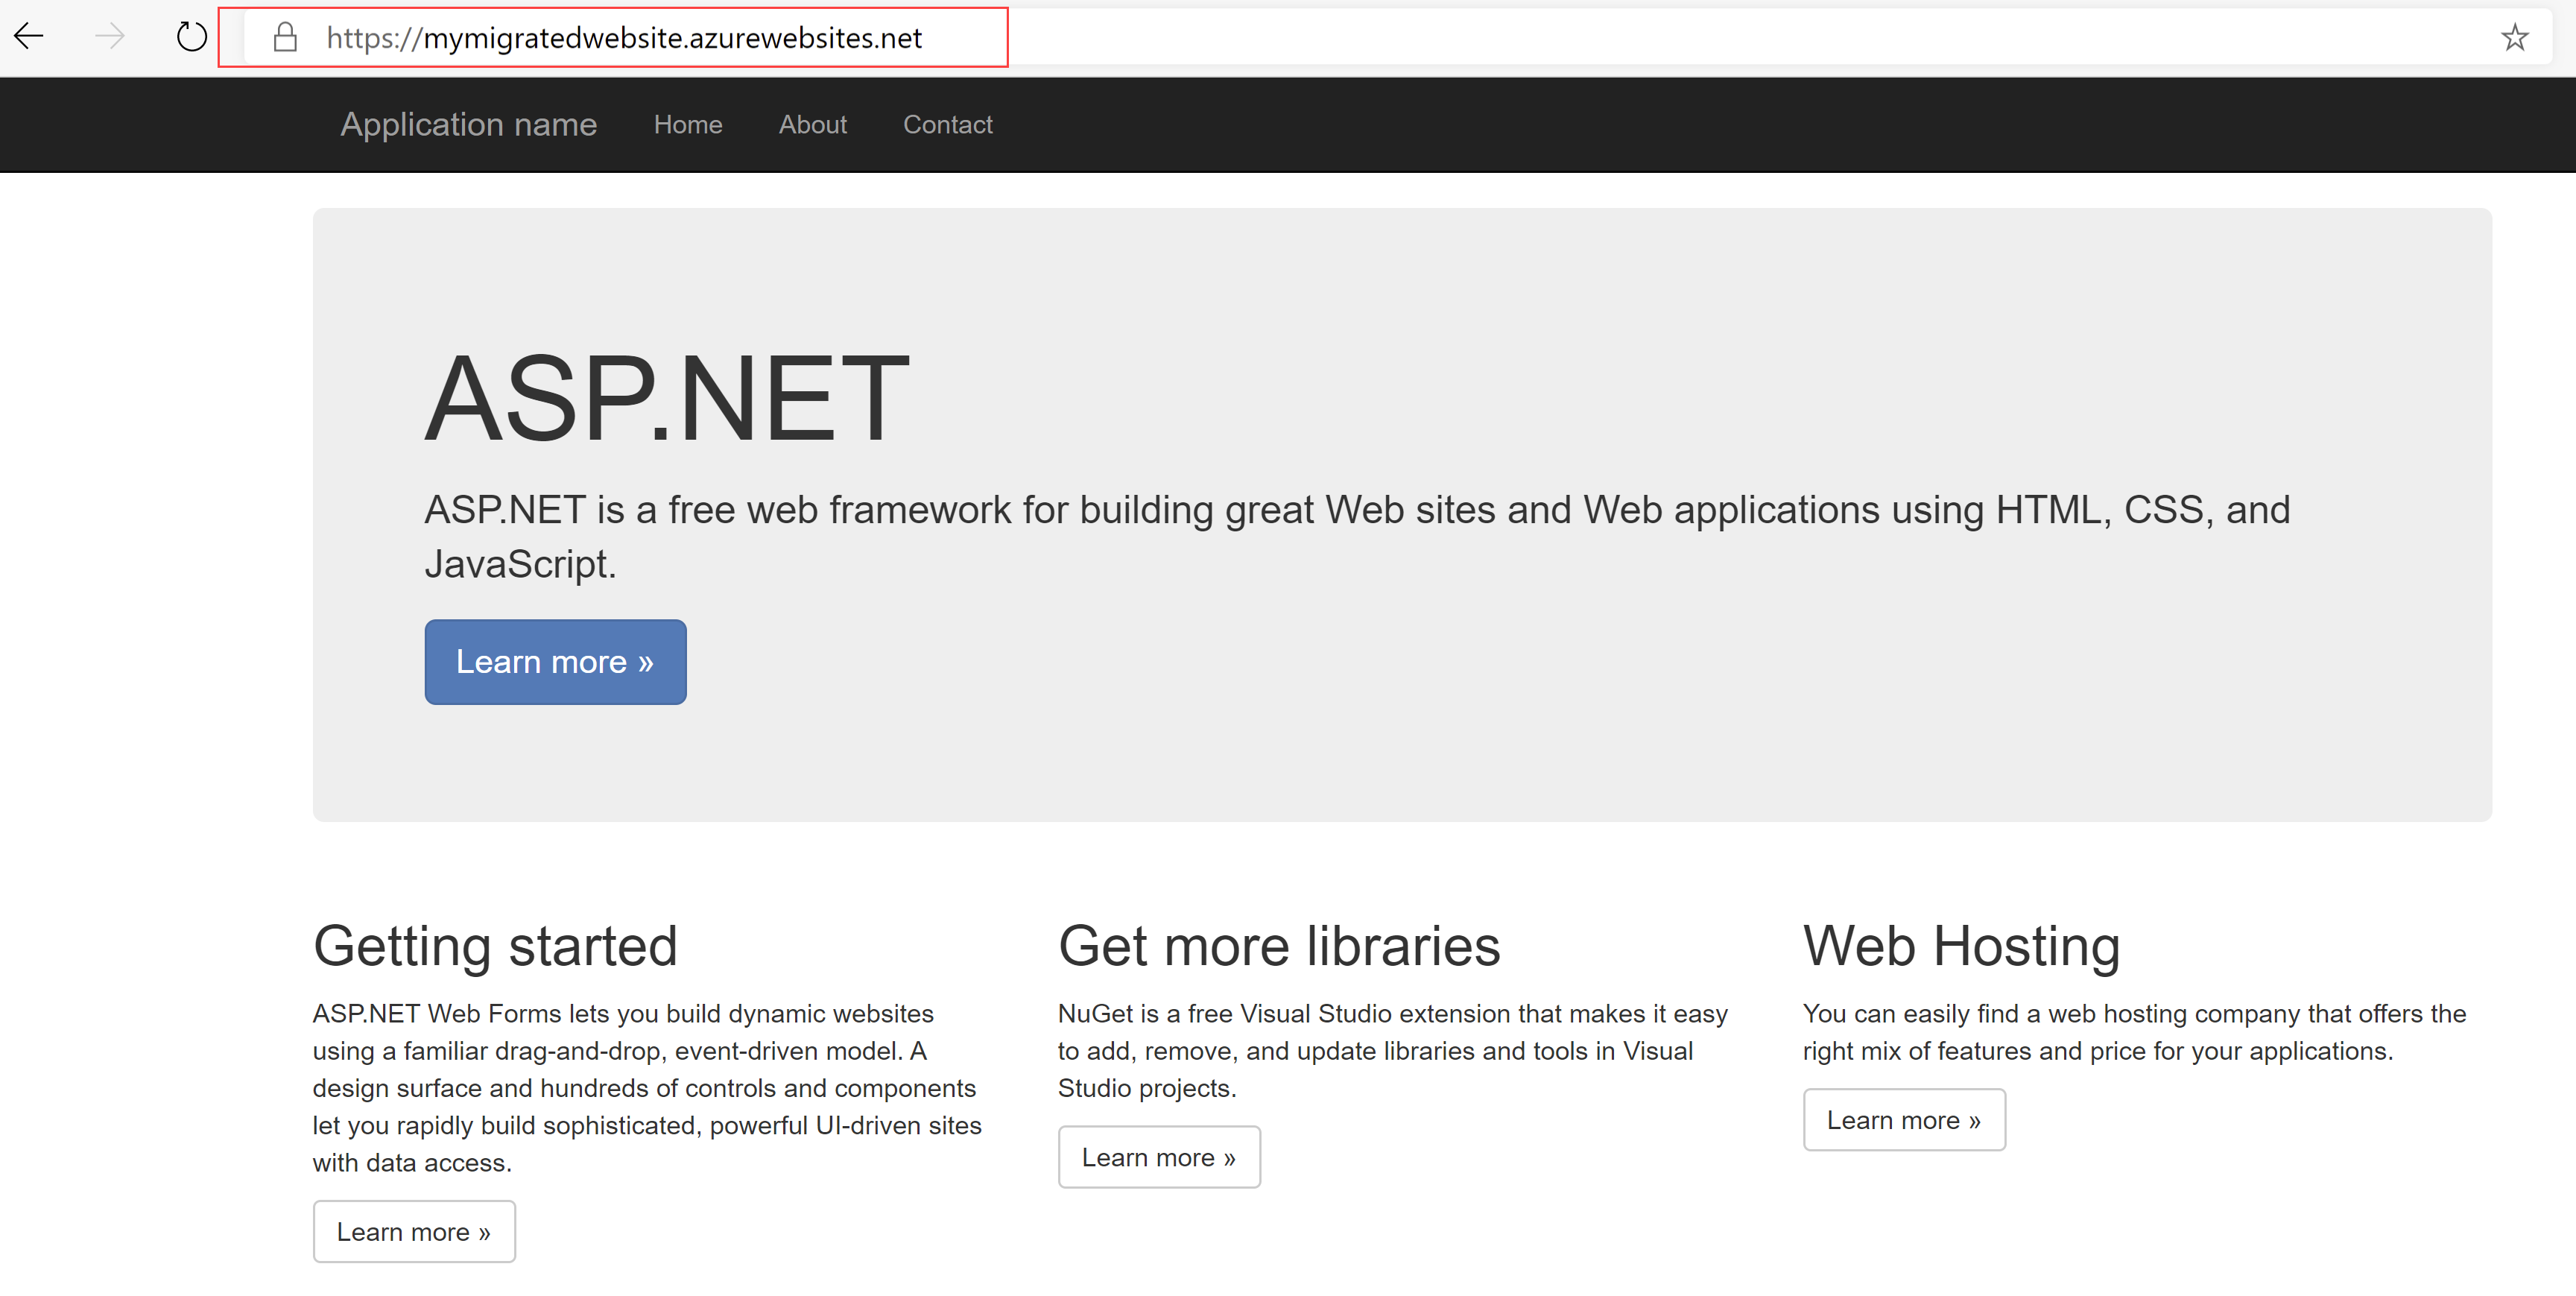Select Home in the navigation bar
Screen dimensions: 2576x1296
pyautogui.click(x=688, y=124)
